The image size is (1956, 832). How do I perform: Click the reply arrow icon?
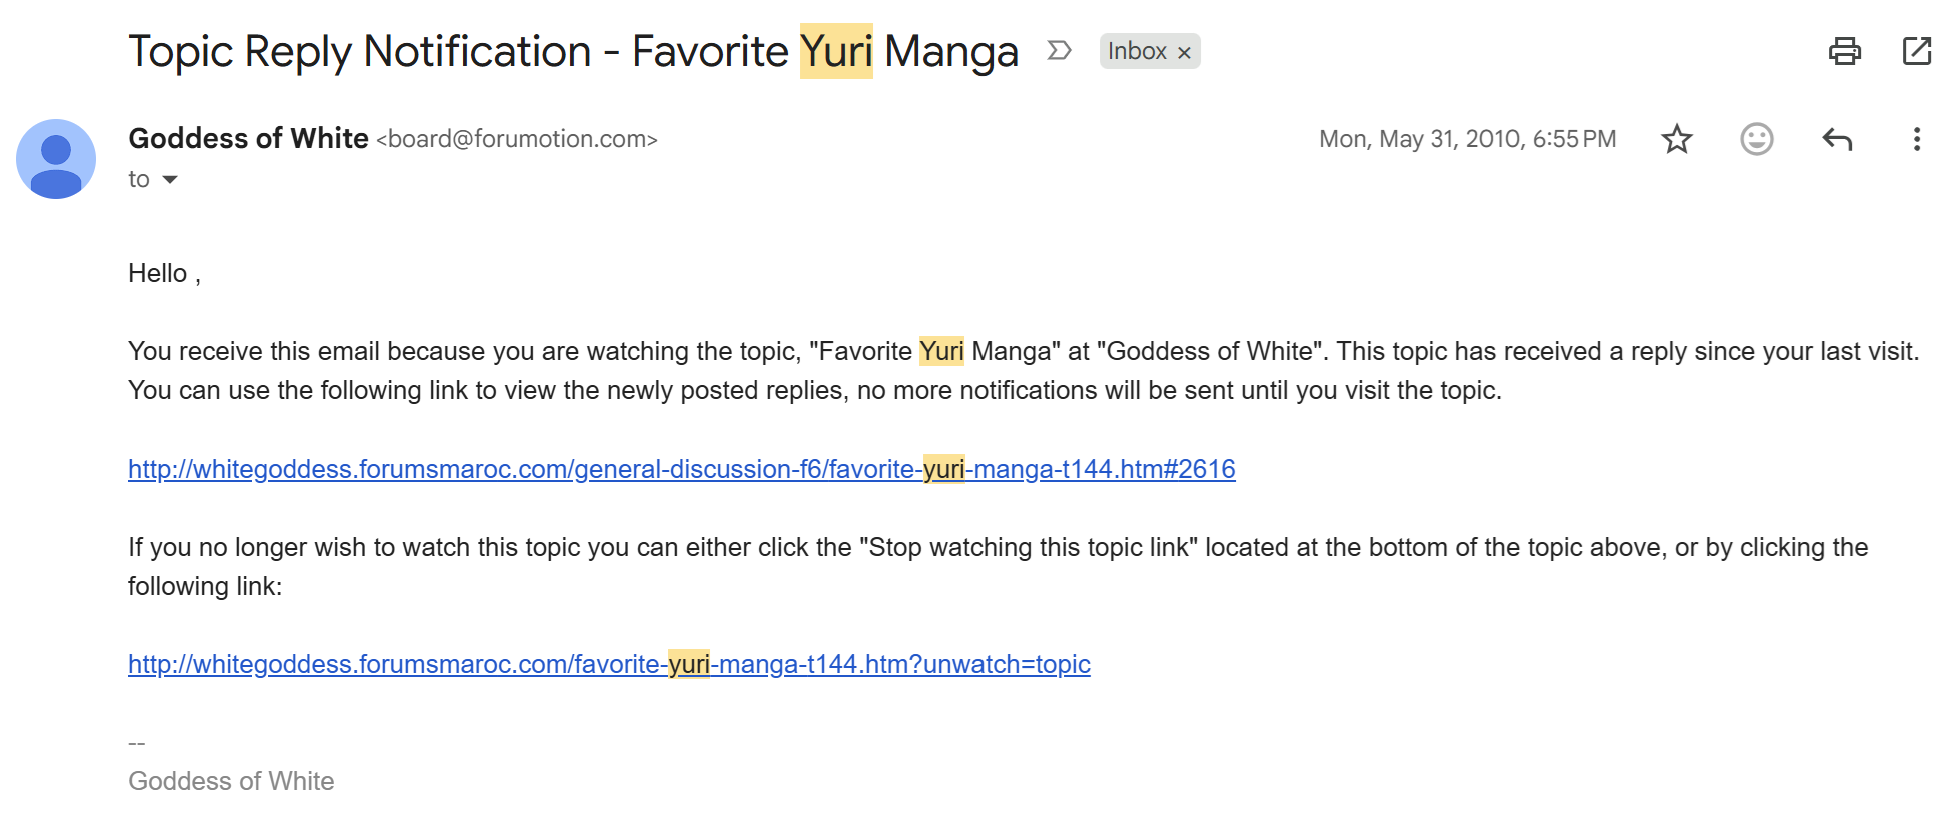click(x=1837, y=139)
